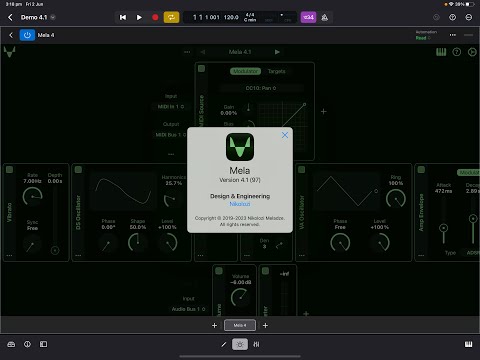Image resolution: width=480 pixels, height=360 pixels.
Task: Adjust DS Oscillator Level knob
Action: pos(167,242)
